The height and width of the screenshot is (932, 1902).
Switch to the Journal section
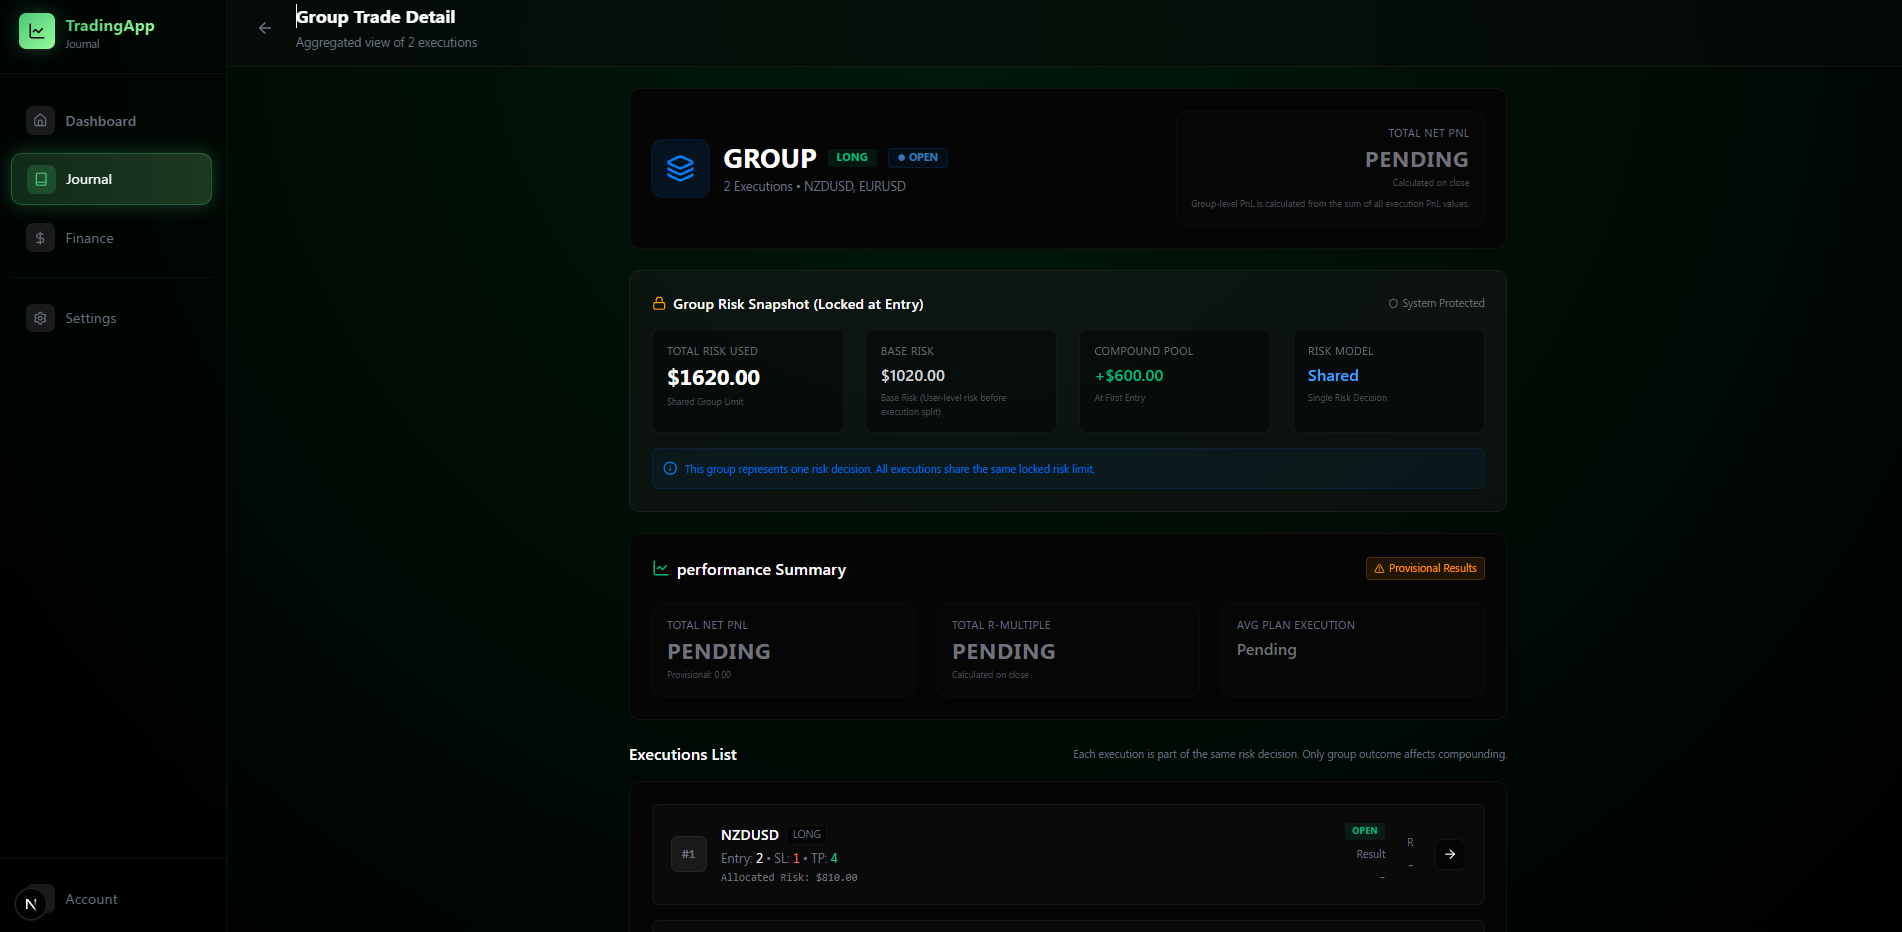pos(88,178)
